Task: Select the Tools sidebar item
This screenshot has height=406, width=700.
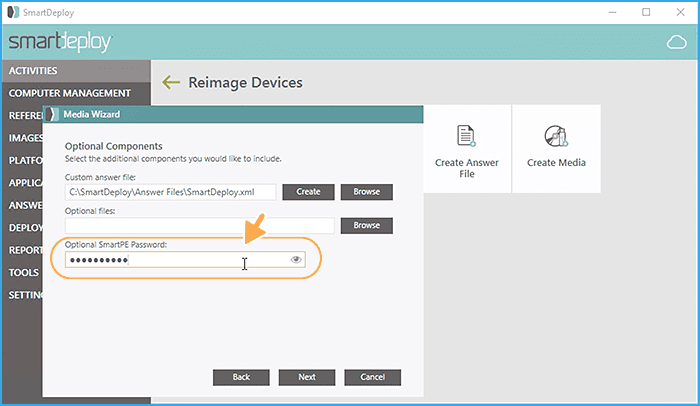Action: 24,272
